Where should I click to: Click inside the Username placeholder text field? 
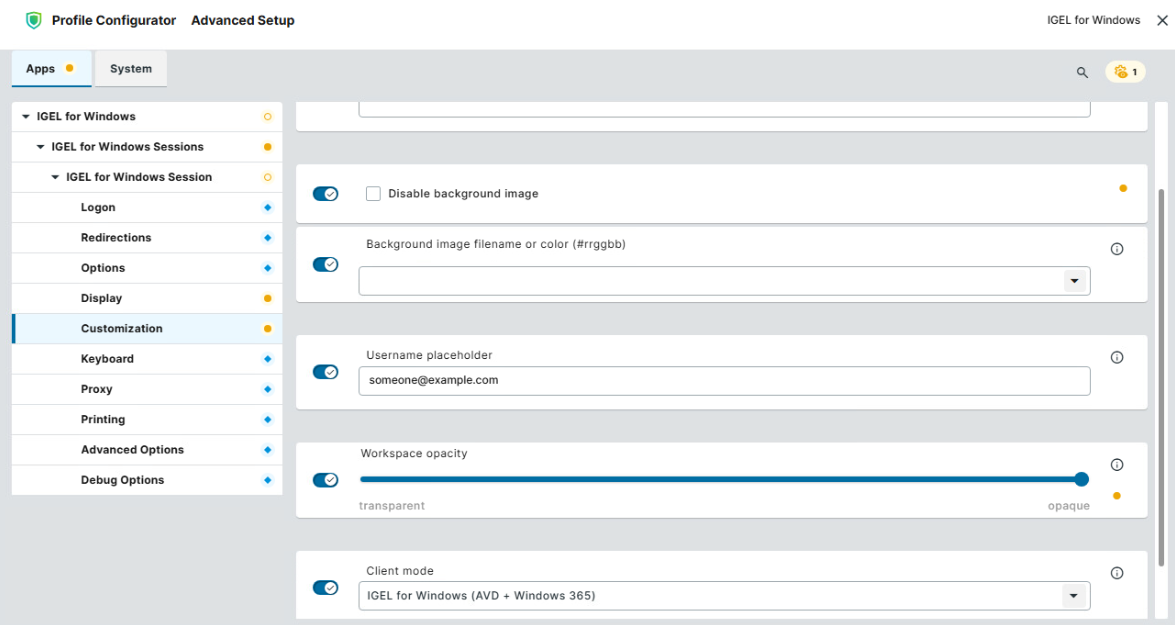coord(725,381)
